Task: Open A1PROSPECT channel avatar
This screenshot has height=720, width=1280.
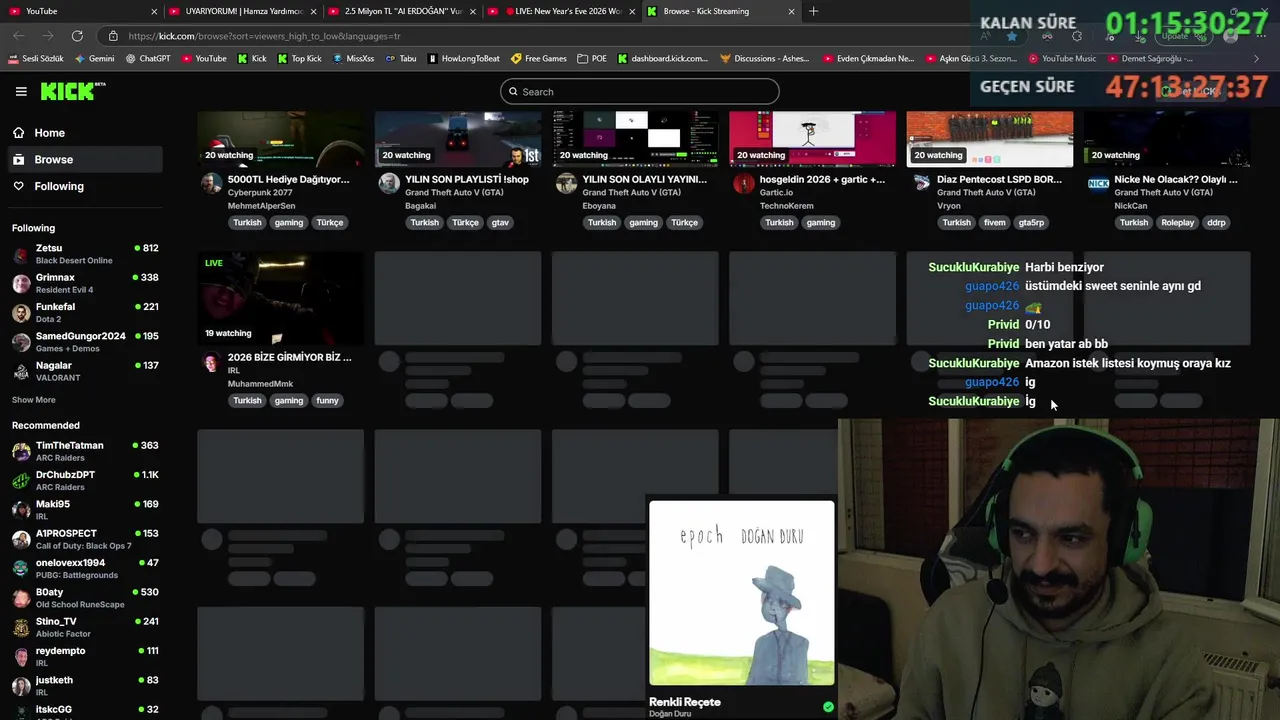Action: [21, 539]
